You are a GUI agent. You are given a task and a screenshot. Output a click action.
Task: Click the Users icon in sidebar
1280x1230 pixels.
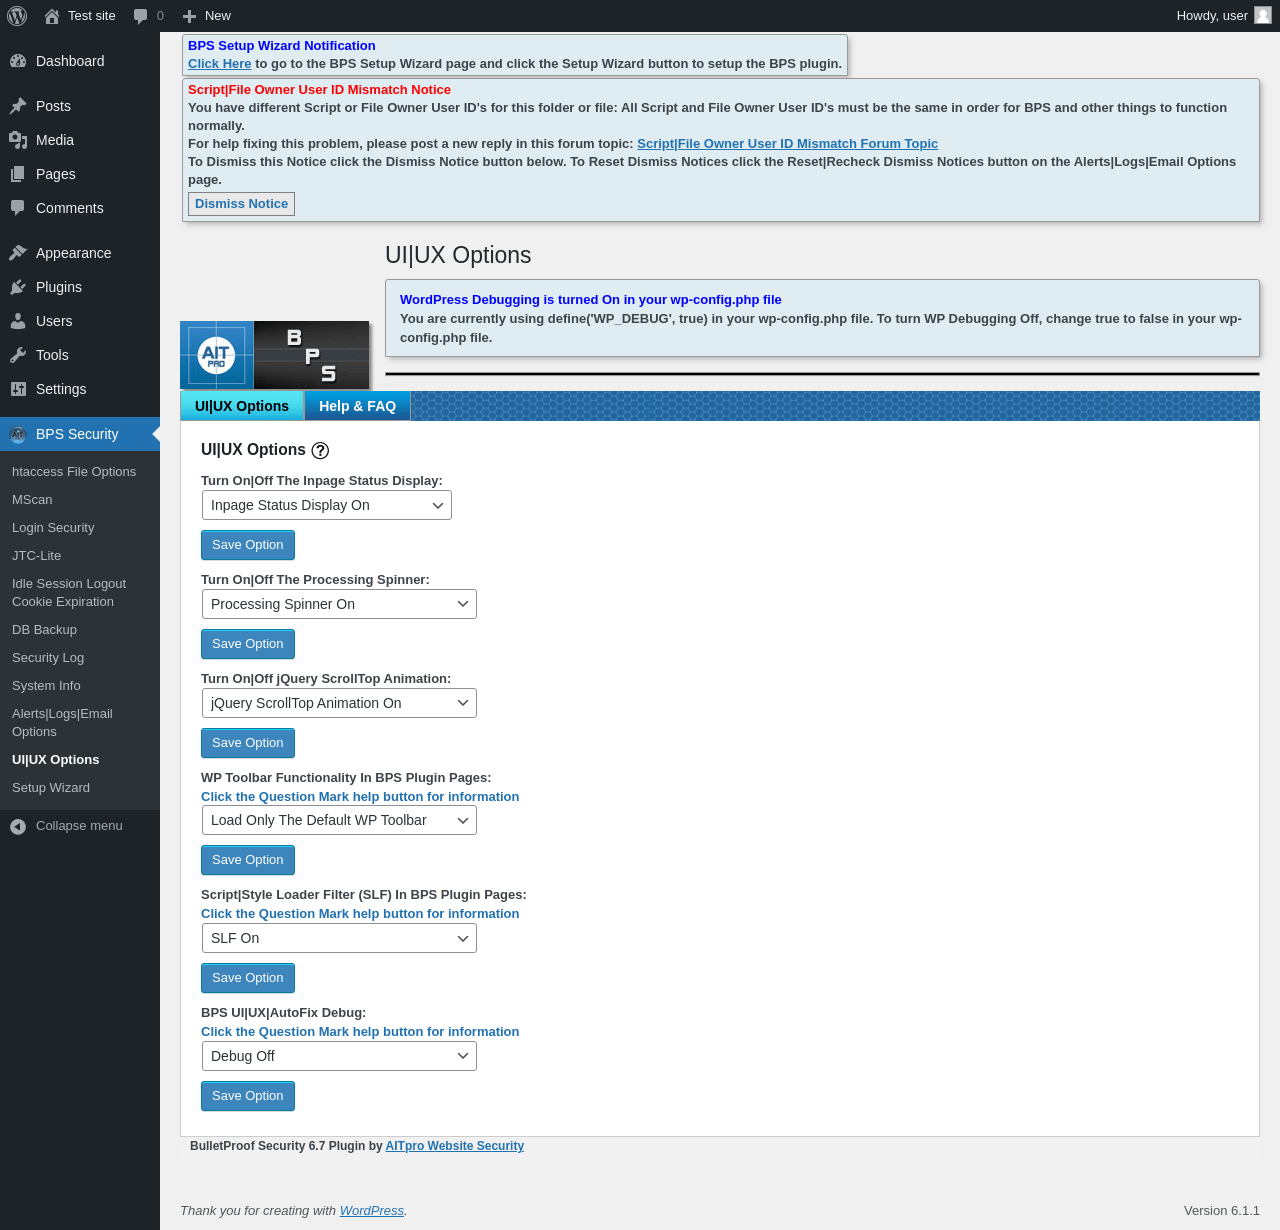[x=18, y=321]
